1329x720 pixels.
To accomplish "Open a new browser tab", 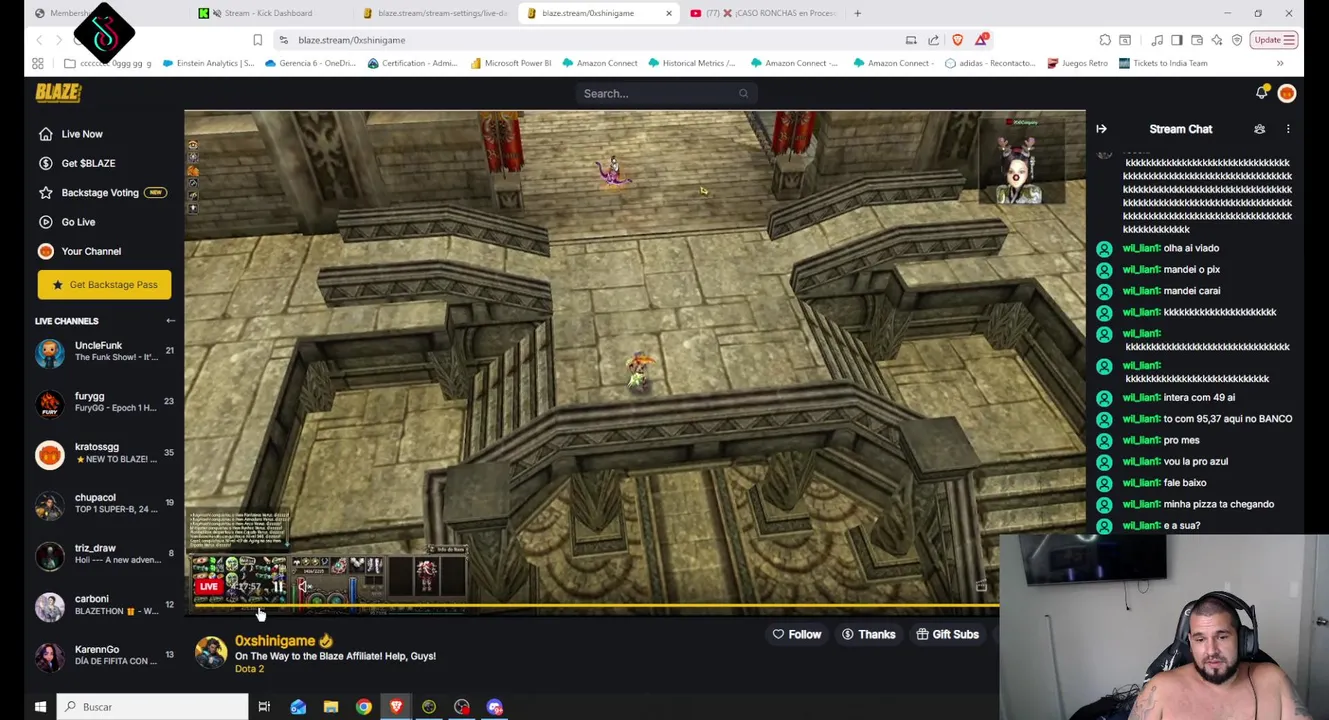I will [x=857, y=13].
